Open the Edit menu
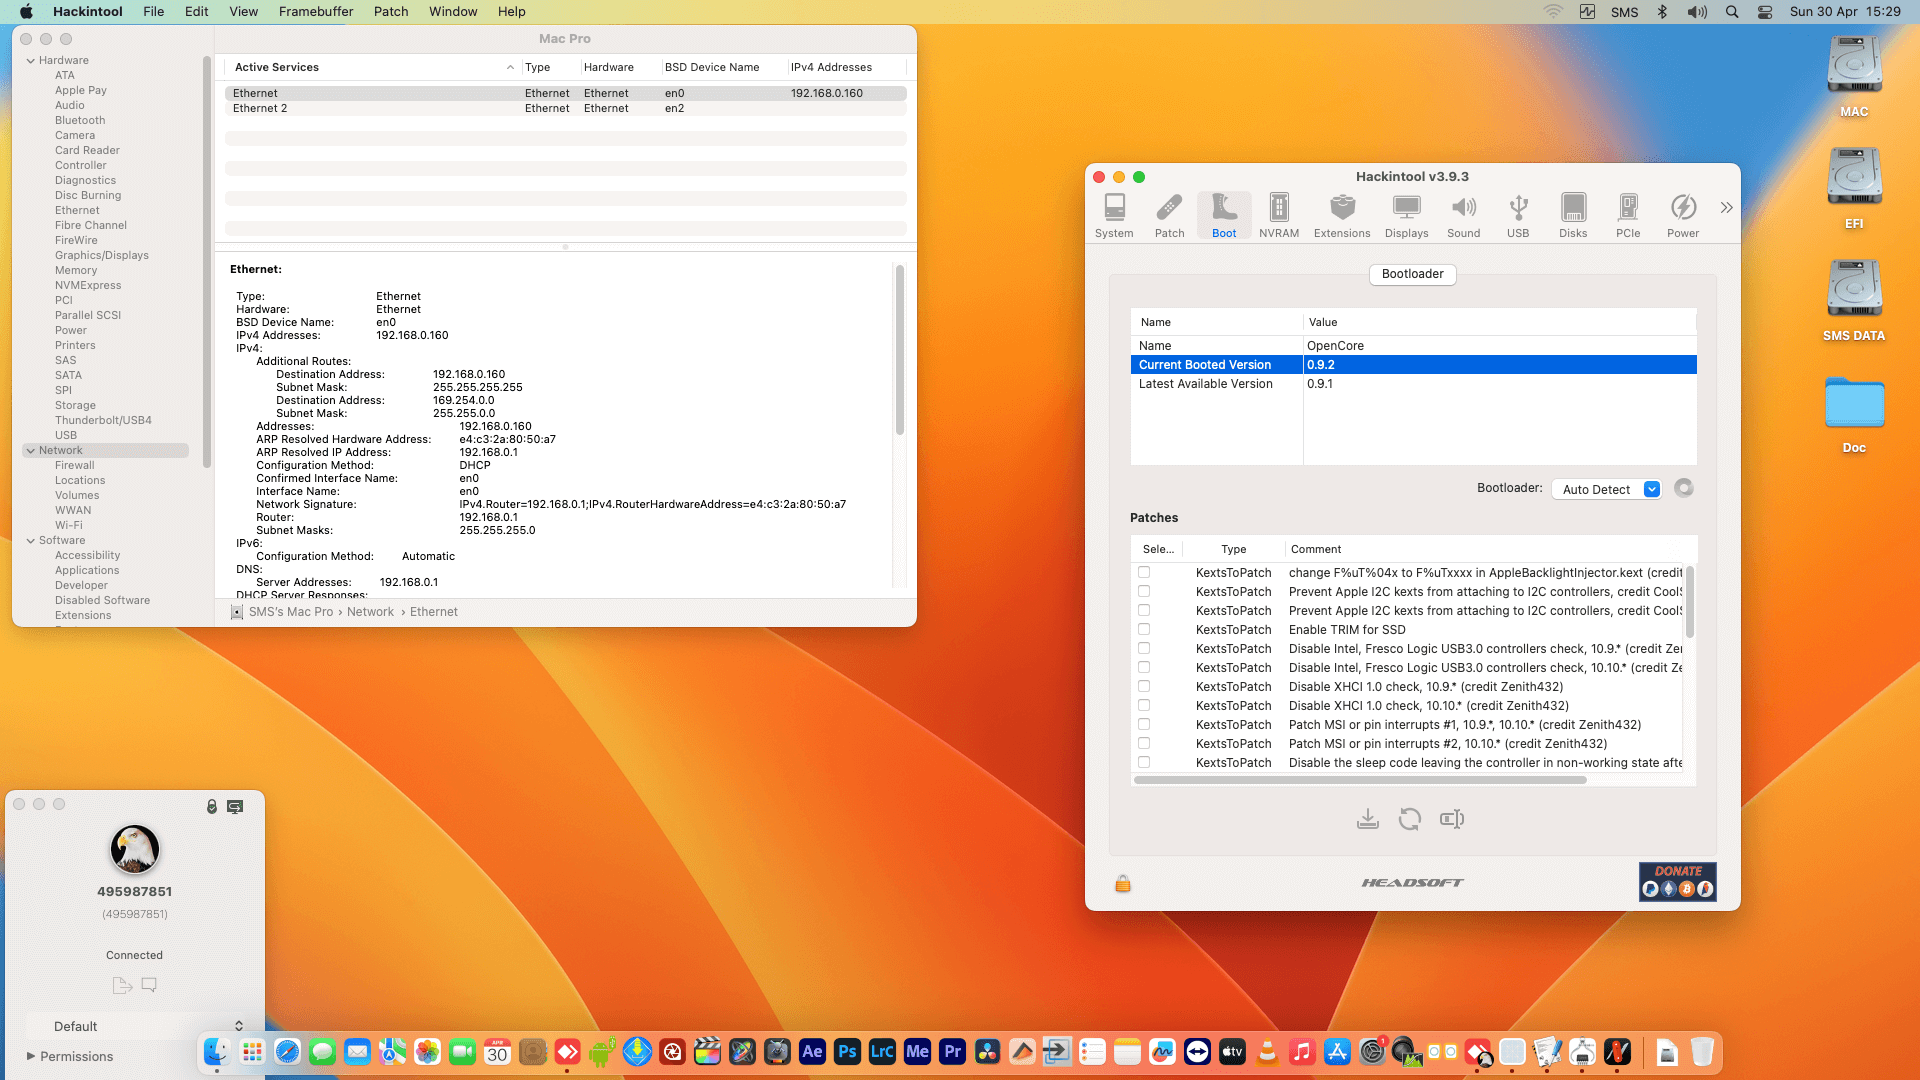The width and height of the screenshot is (1920, 1080). (197, 12)
